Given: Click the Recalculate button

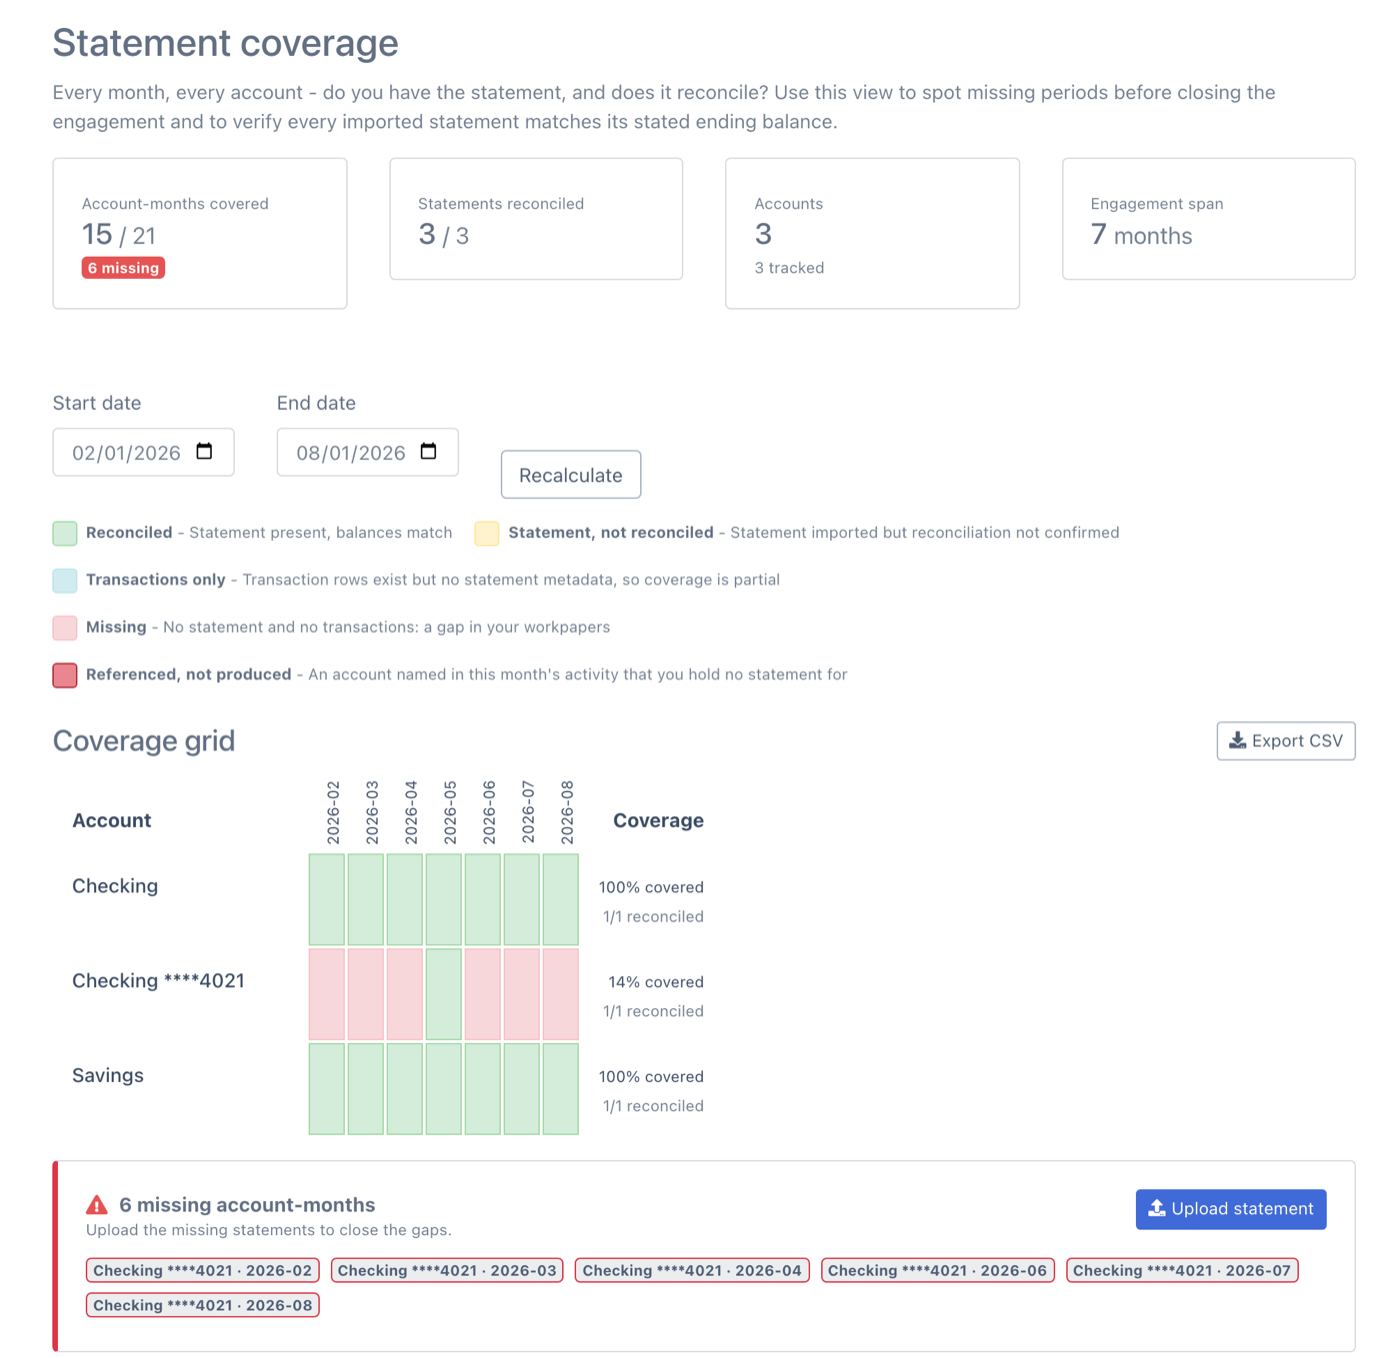Looking at the screenshot, I should tap(571, 475).
